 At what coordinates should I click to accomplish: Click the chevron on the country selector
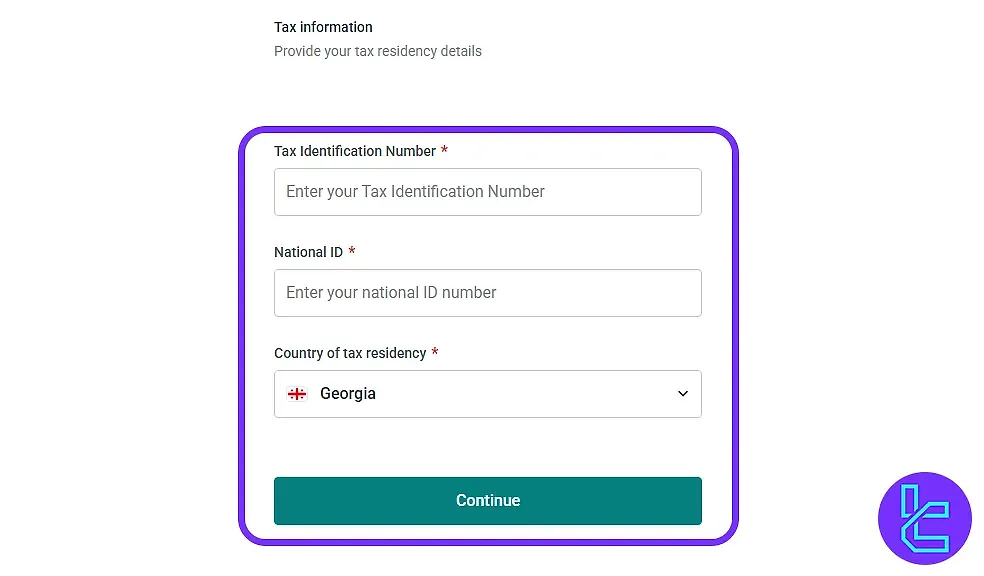(x=683, y=393)
